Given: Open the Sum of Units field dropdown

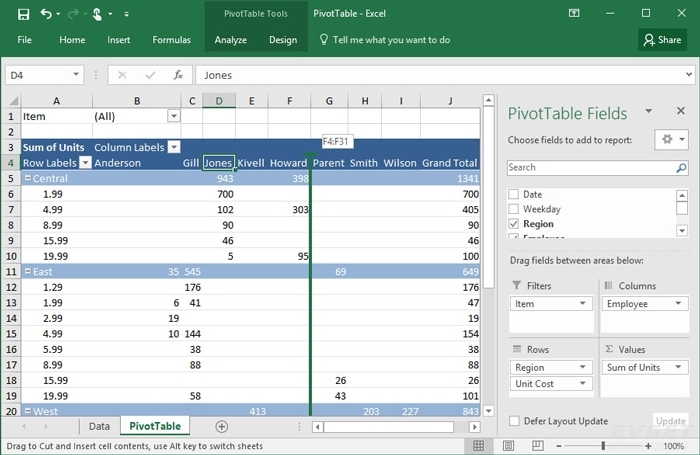Looking at the screenshot, I should [x=680, y=368].
